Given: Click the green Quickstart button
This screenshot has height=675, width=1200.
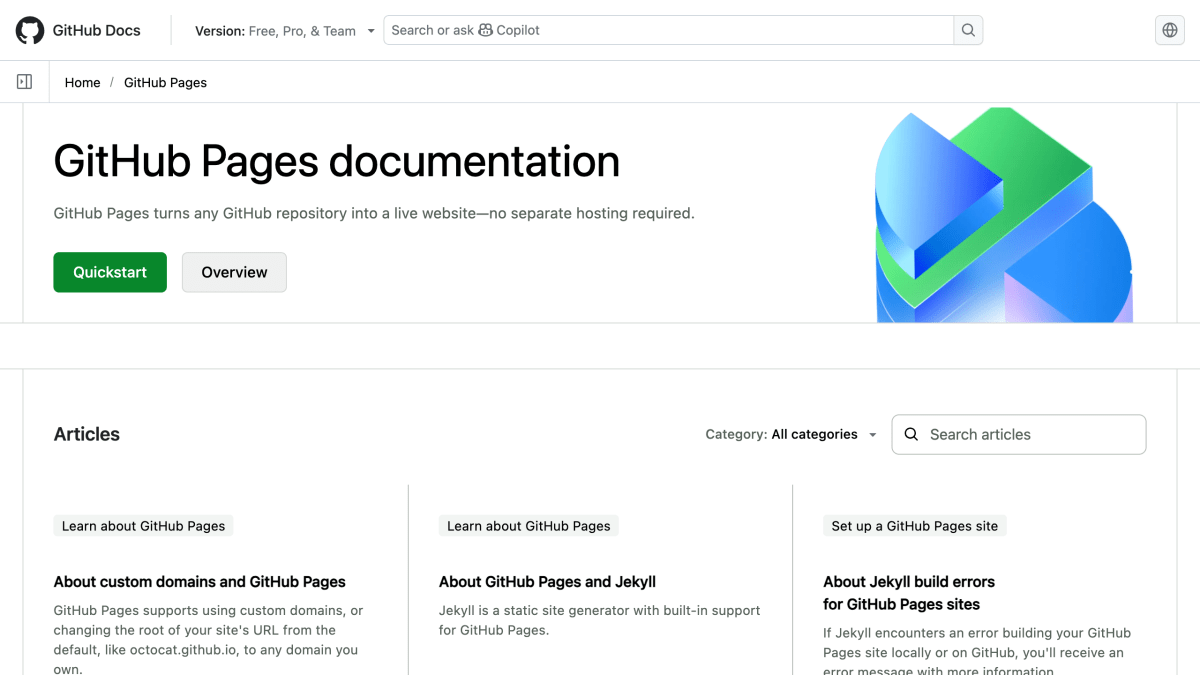Looking at the screenshot, I should coord(110,272).
